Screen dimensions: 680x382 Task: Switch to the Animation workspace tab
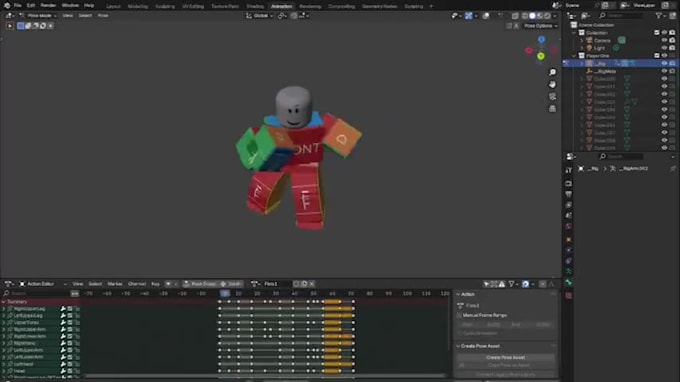point(281,6)
